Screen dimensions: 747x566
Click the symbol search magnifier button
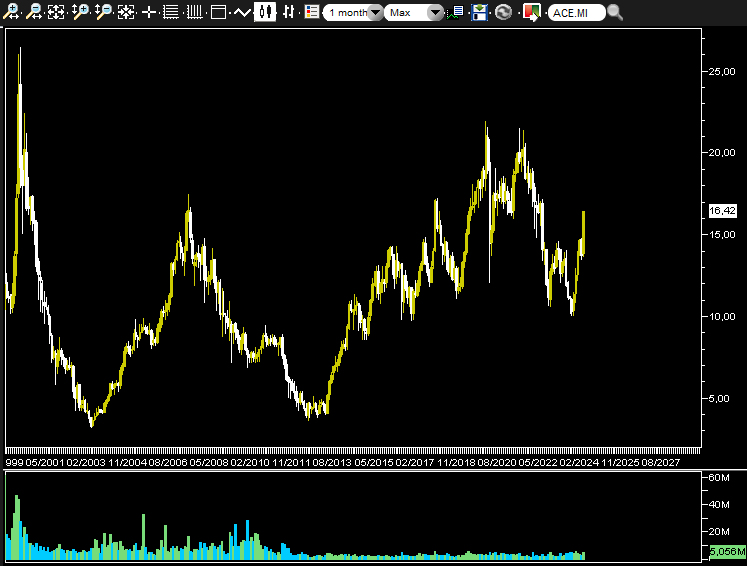pyautogui.click(x=615, y=12)
